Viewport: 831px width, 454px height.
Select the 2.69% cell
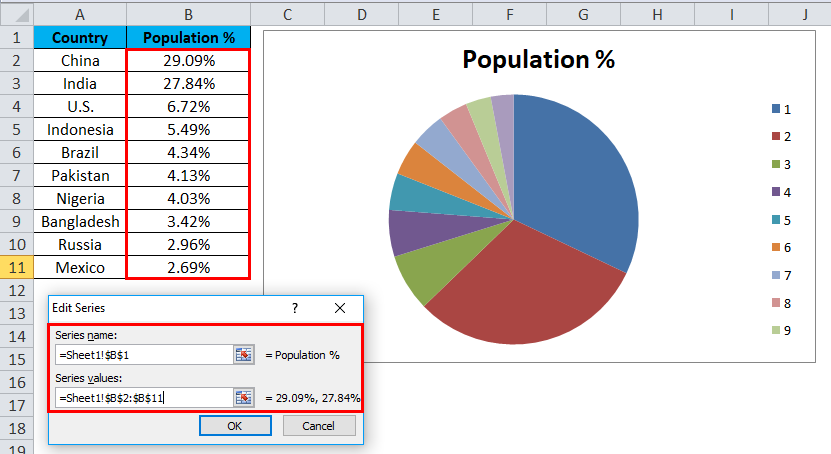tap(188, 268)
